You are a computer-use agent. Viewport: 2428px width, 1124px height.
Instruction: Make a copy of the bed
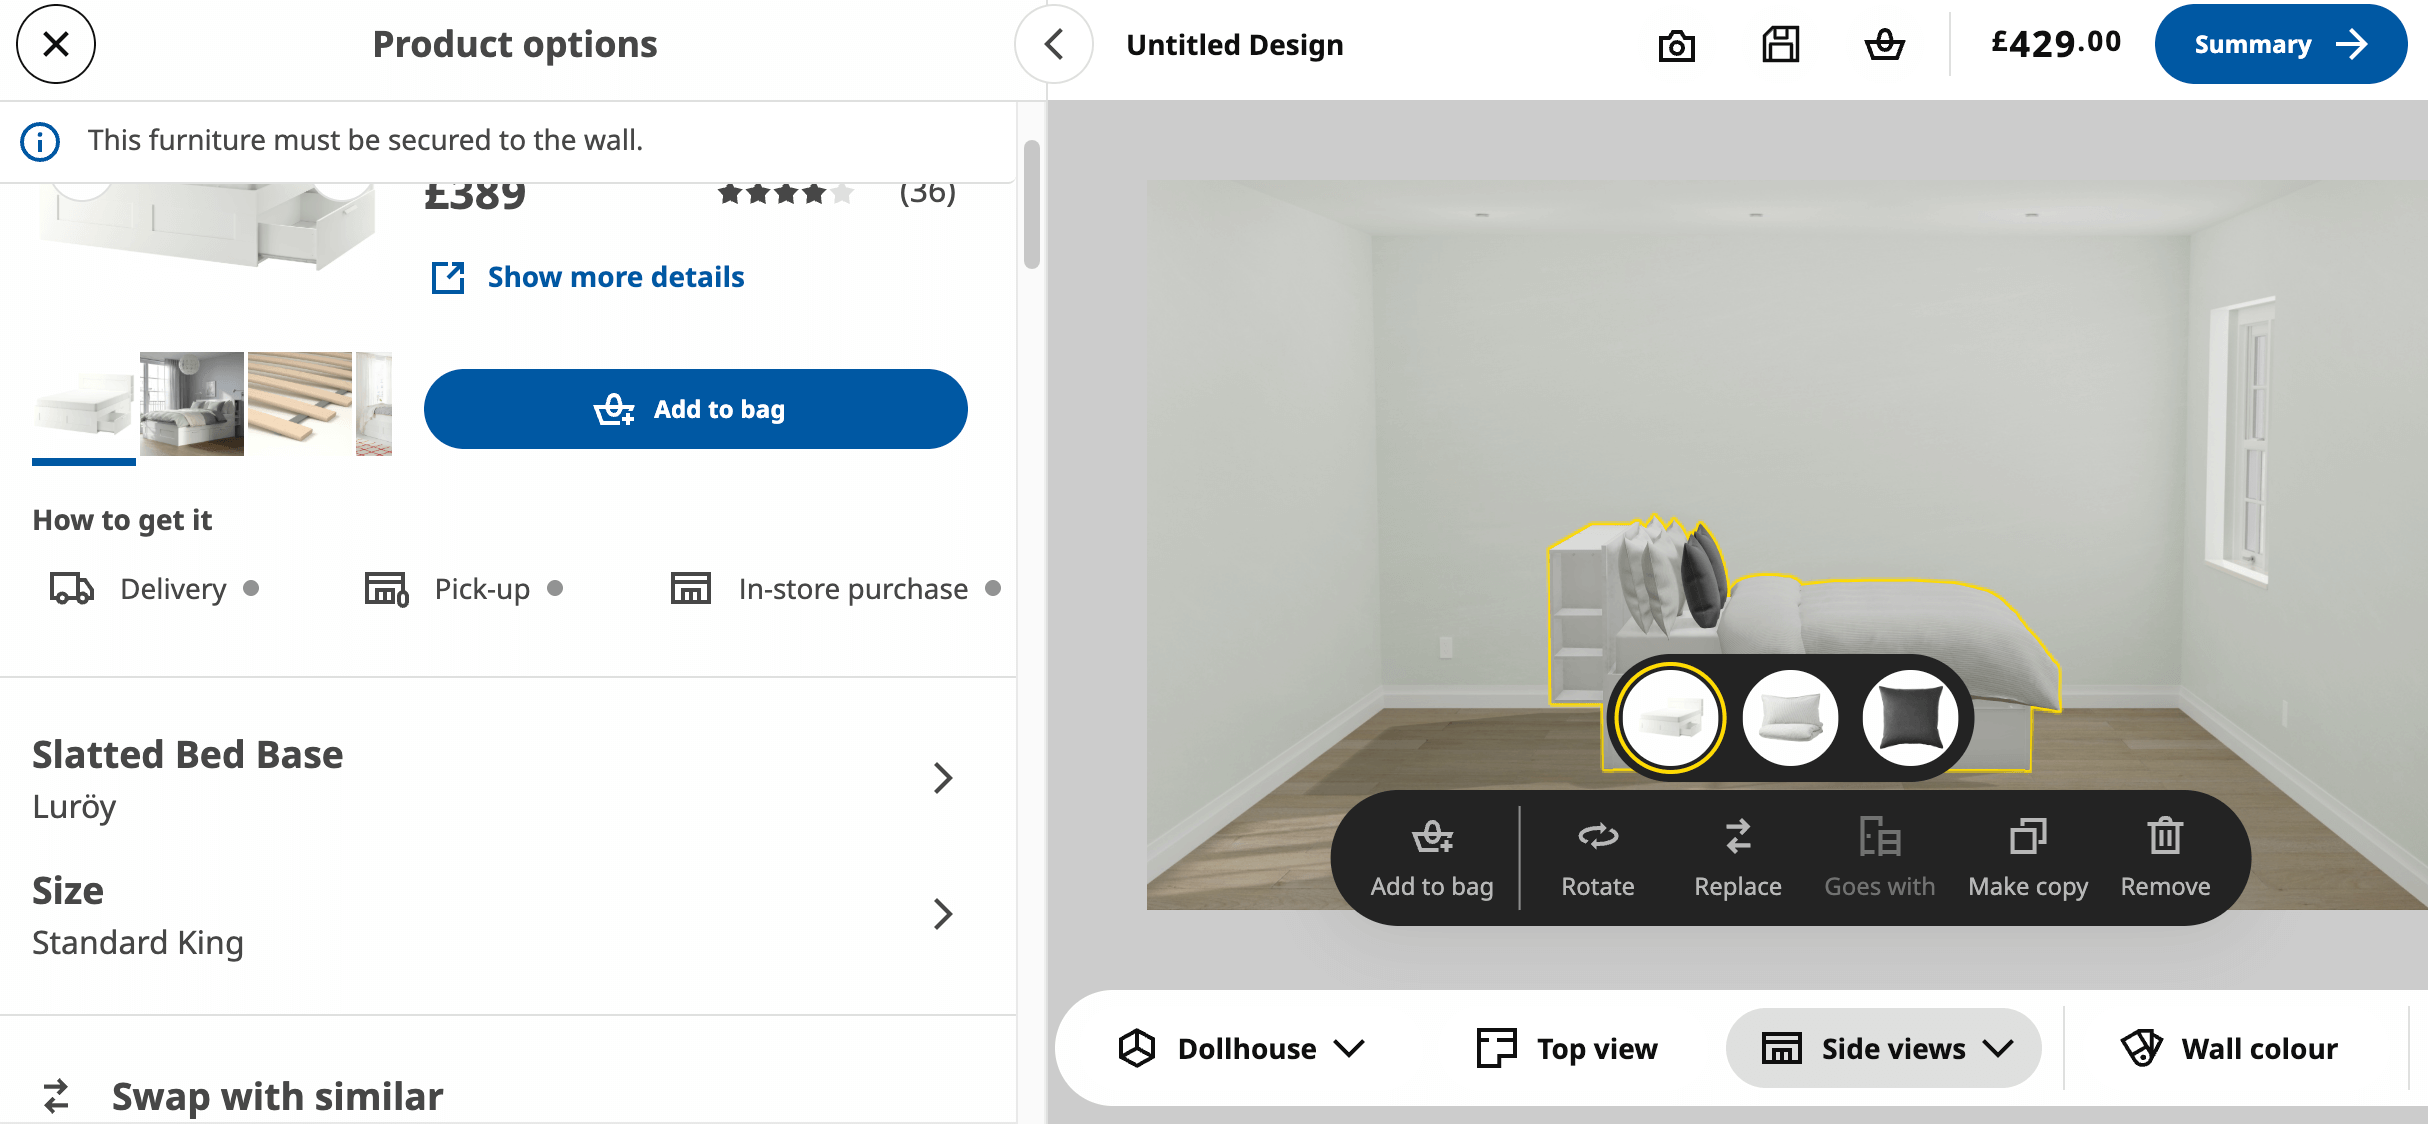(x=2027, y=857)
